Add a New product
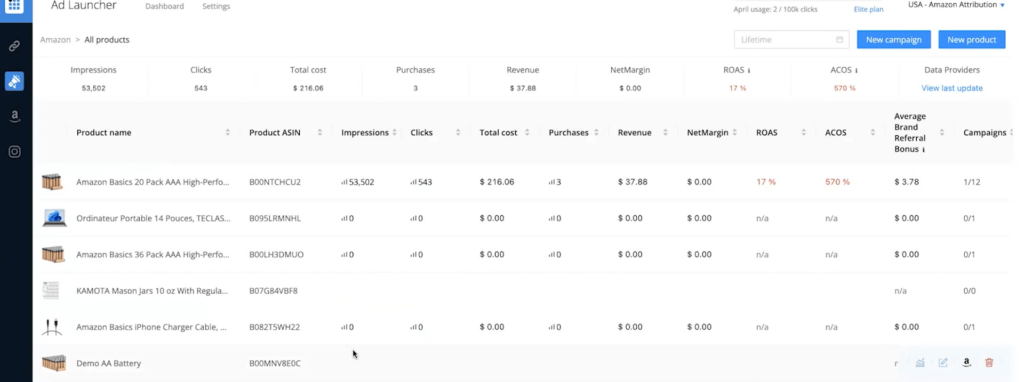This screenshot has height=382, width=1024. [972, 40]
